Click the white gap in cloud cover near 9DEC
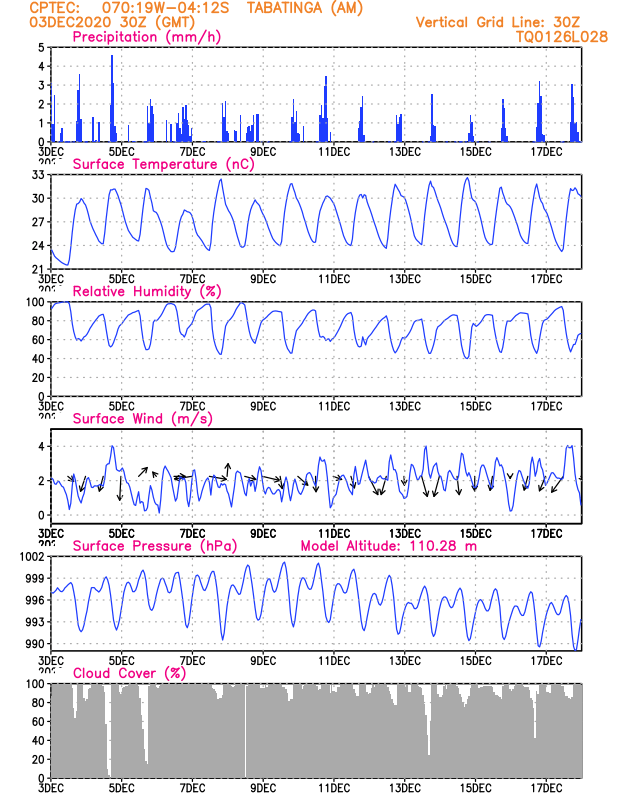Screen dimensions: 618x800 (246, 730)
